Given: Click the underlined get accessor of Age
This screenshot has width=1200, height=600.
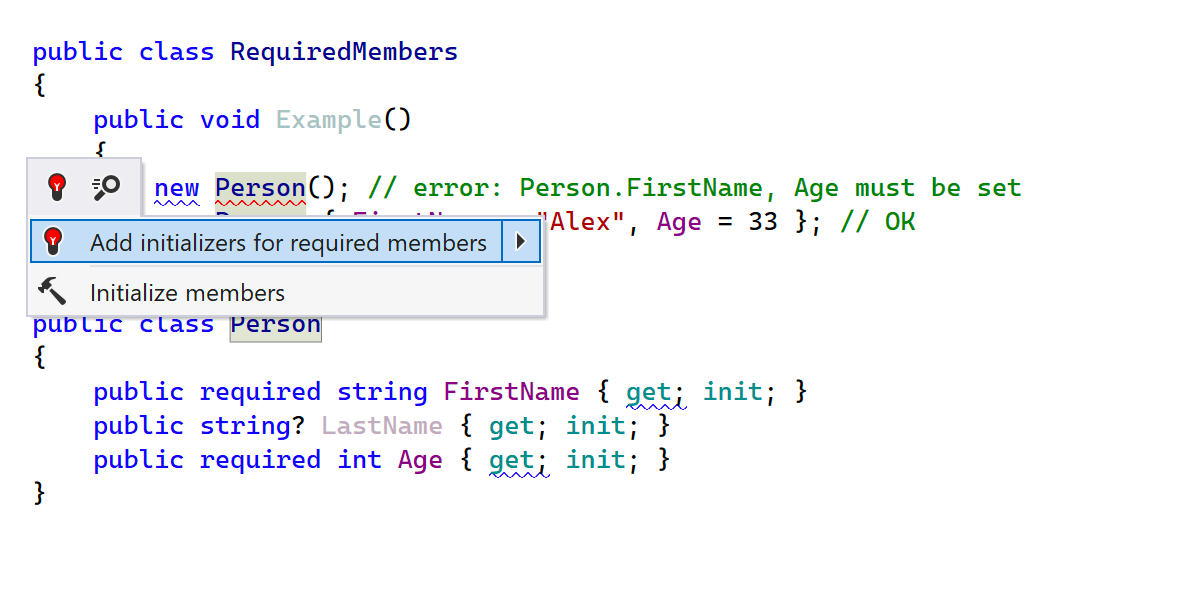Looking at the screenshot, I should click(511, 460).
